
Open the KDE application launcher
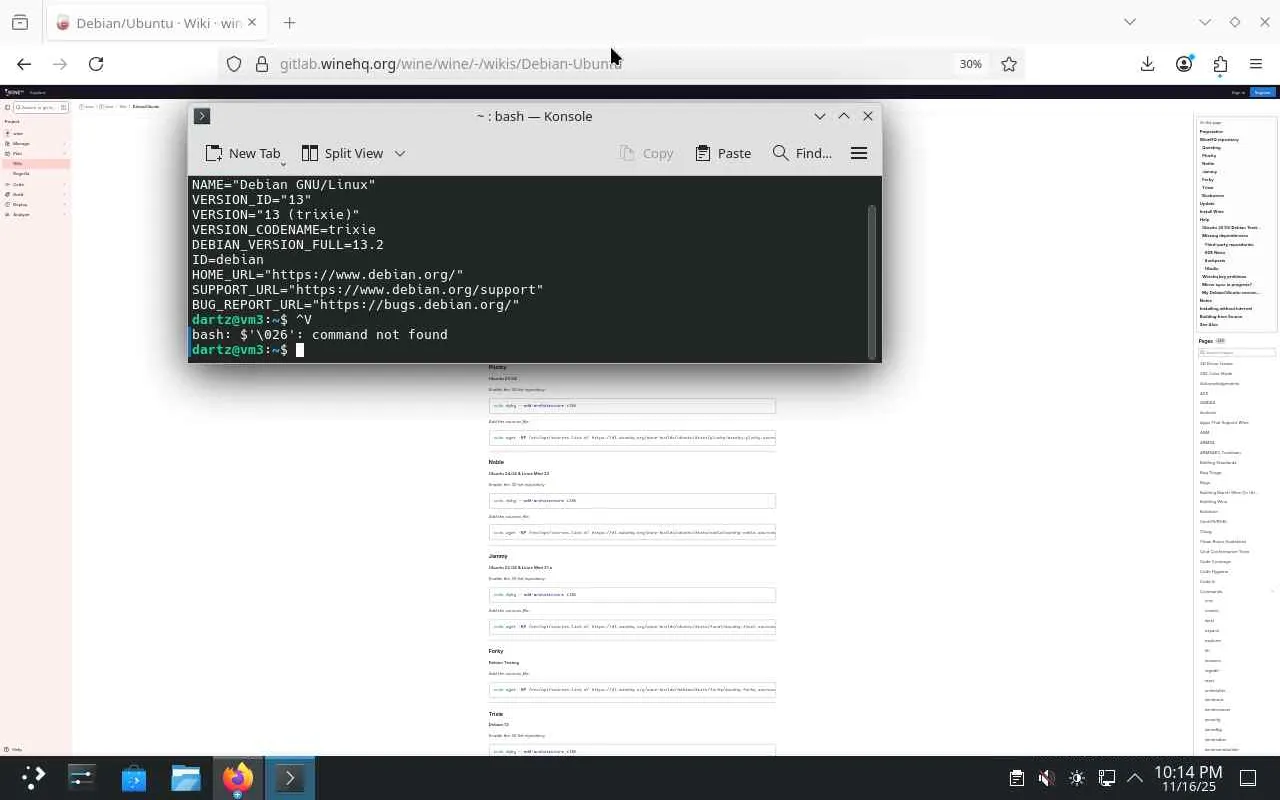click(32, 778)
